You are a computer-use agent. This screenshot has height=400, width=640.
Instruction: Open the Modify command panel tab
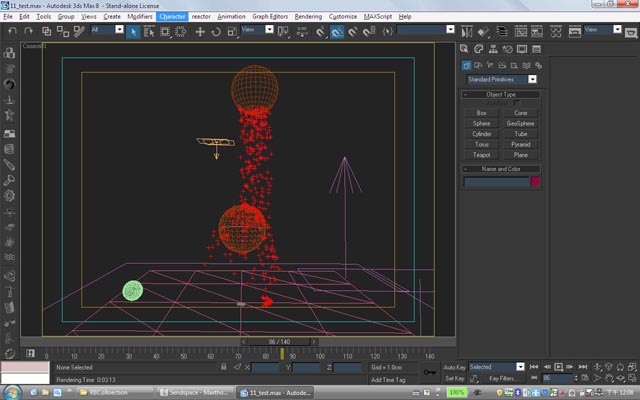478,49
